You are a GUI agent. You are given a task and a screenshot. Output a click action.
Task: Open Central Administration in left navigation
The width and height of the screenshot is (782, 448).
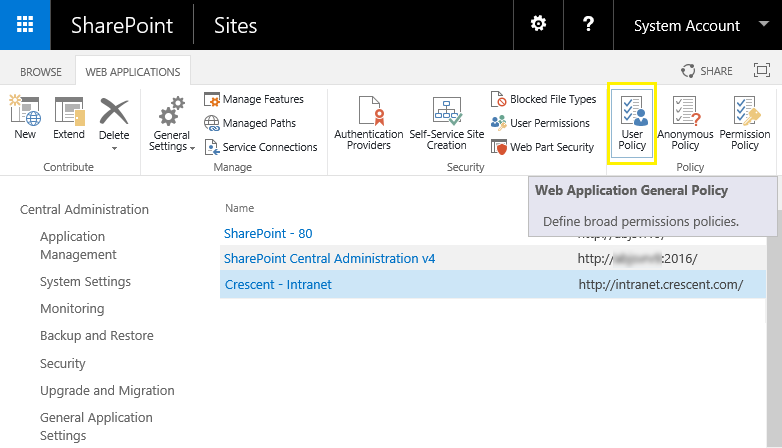tap(84, 210)
